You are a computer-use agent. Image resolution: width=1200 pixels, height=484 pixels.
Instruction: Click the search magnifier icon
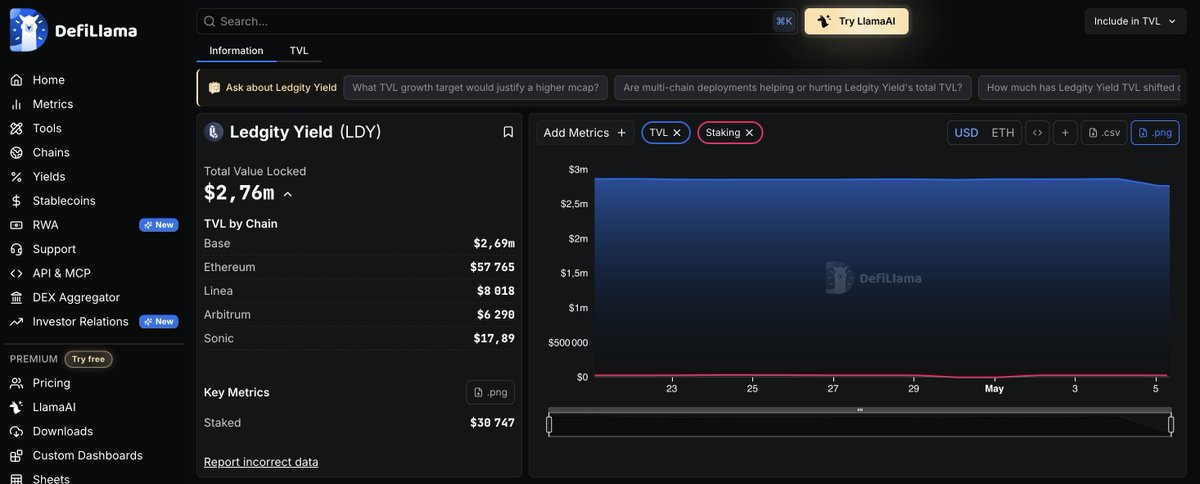209,21
